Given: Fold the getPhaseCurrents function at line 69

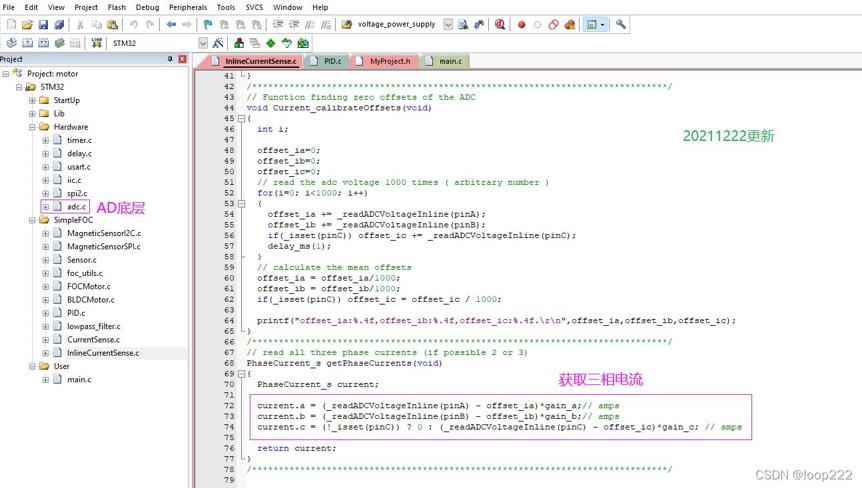Looking at the screenshot, I should pos(241,374).
